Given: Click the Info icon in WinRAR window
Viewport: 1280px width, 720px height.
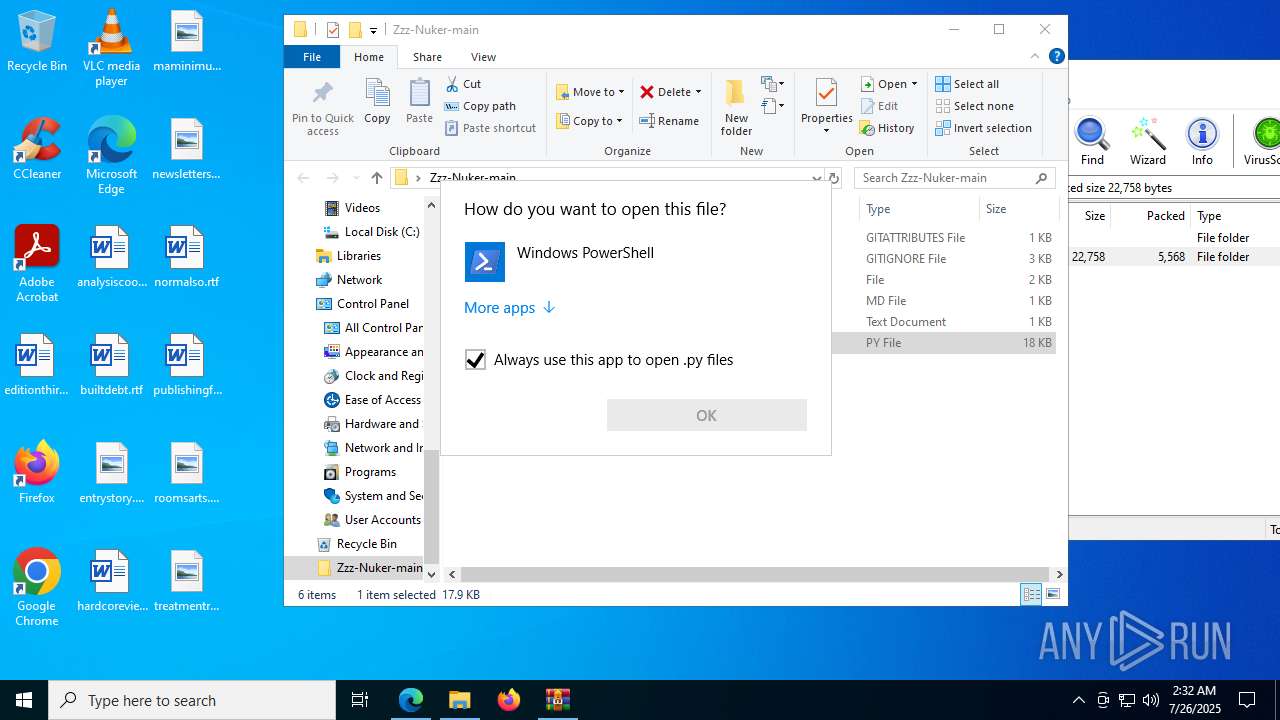Looking at the screenshot, I should (x=1202, y=141).
